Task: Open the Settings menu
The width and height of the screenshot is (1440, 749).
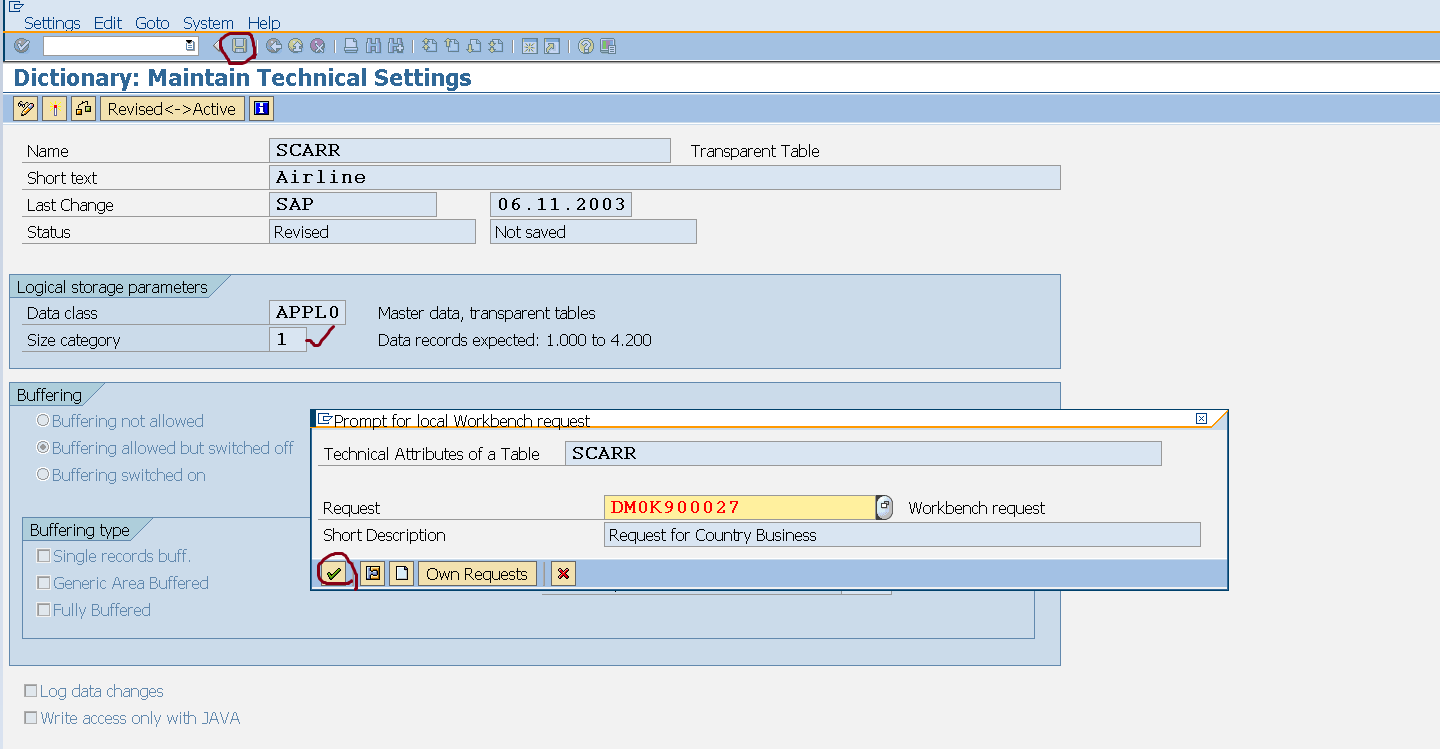Action: pos(52,23)
